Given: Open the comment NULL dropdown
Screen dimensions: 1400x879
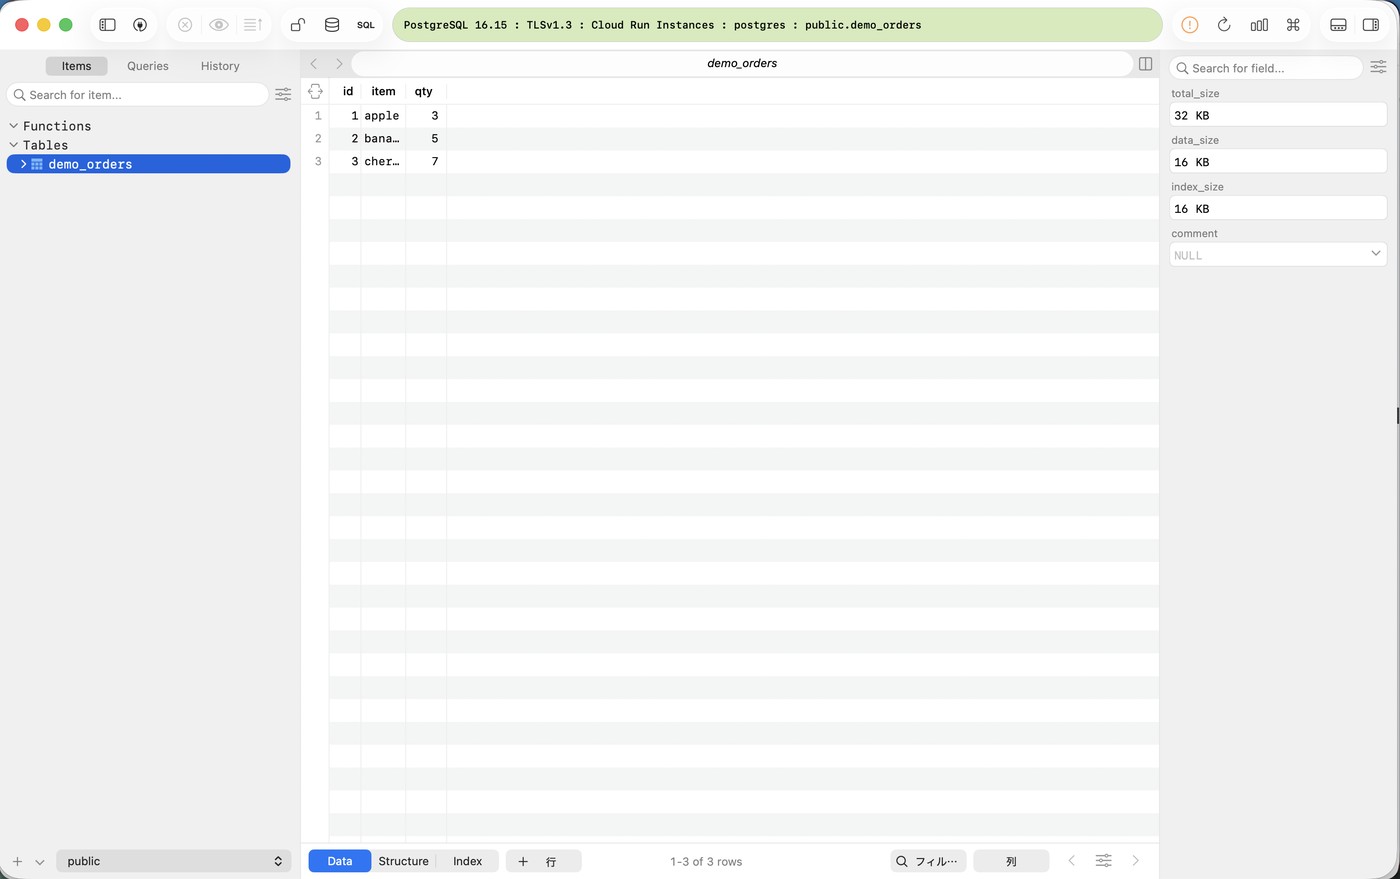Looking at the screenshot, I should [x=1278, y=255].
